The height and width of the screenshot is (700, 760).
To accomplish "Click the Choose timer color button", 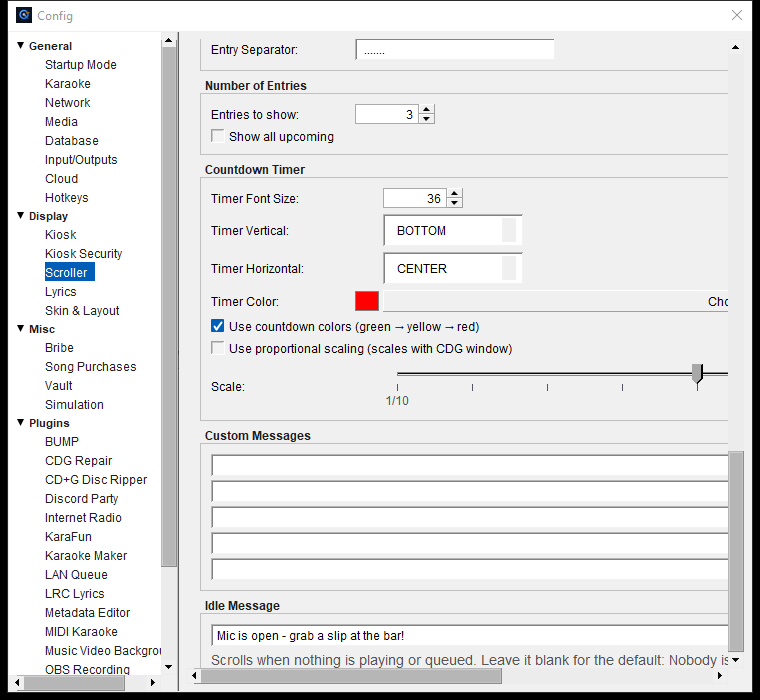I will [x=555, y=301].
